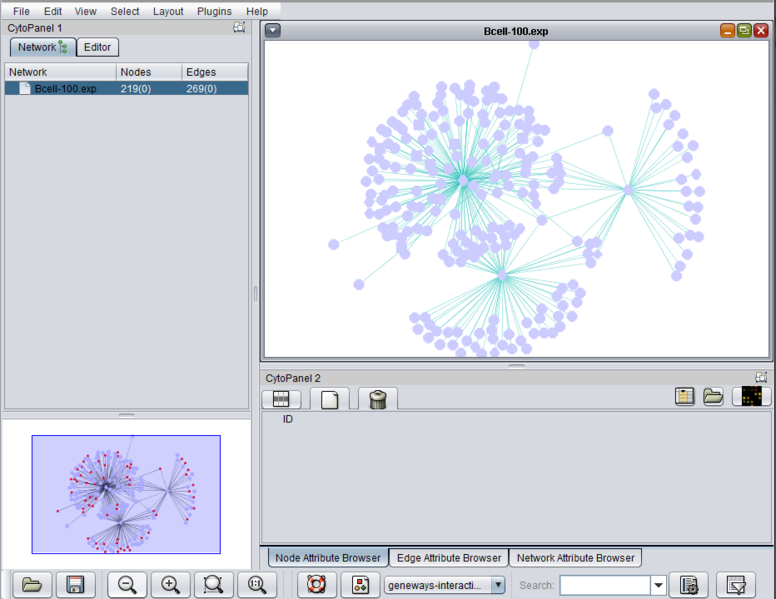Minimize the Bcell-100.exp network window
The height and width of the screenshot is (599, 776).
click(728, 31)
